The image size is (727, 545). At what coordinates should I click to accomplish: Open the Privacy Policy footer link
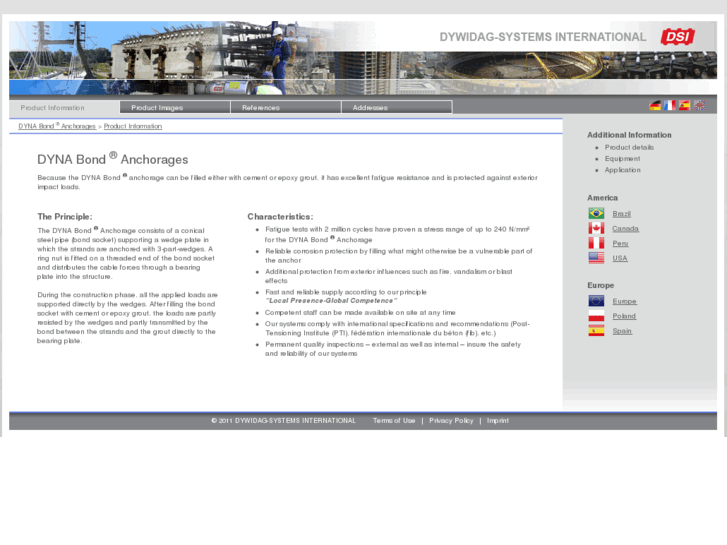coord(451,421)
